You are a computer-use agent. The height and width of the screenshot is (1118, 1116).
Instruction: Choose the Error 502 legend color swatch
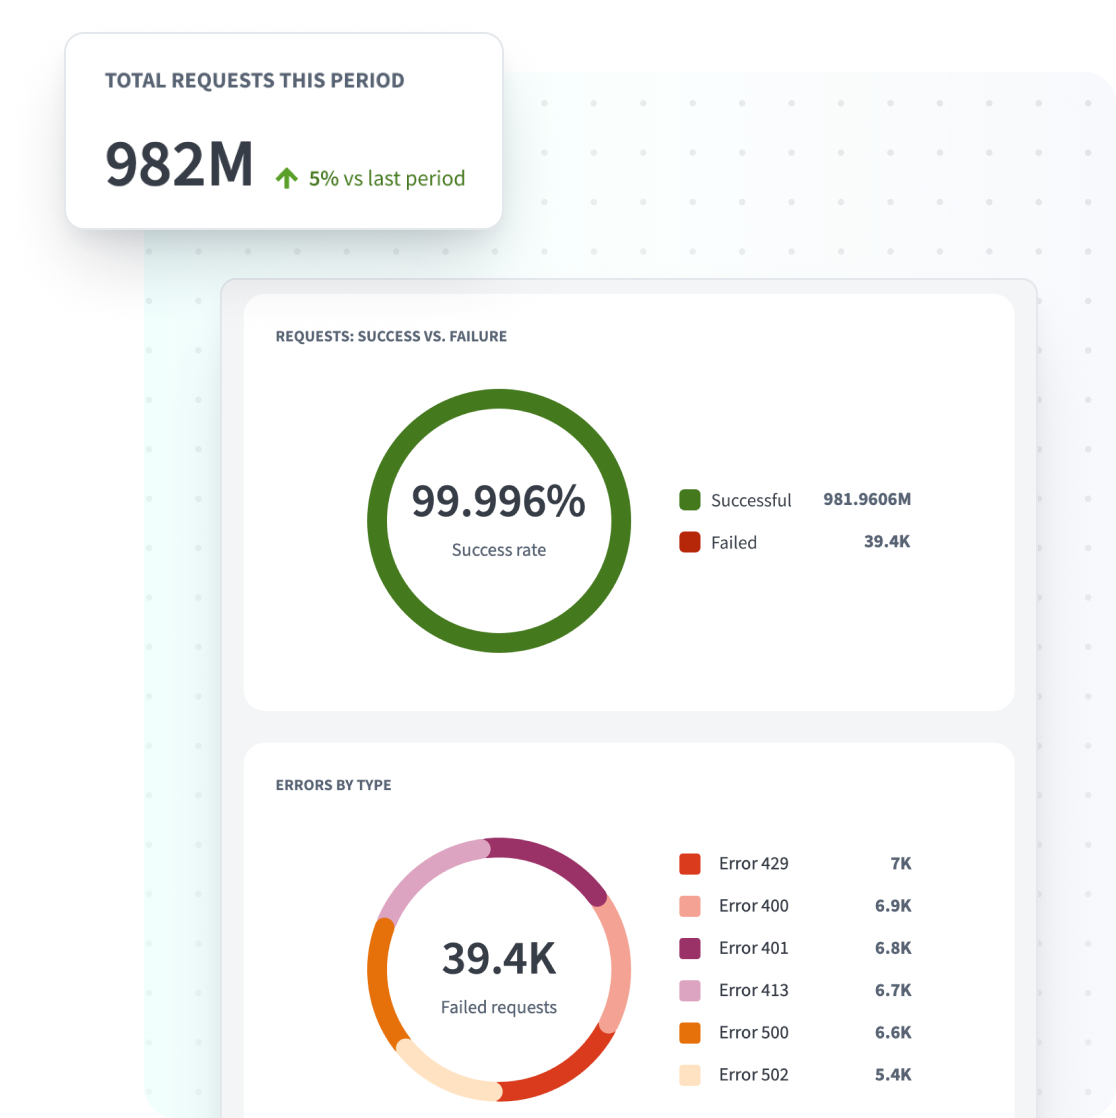(x=690, y=1075)
